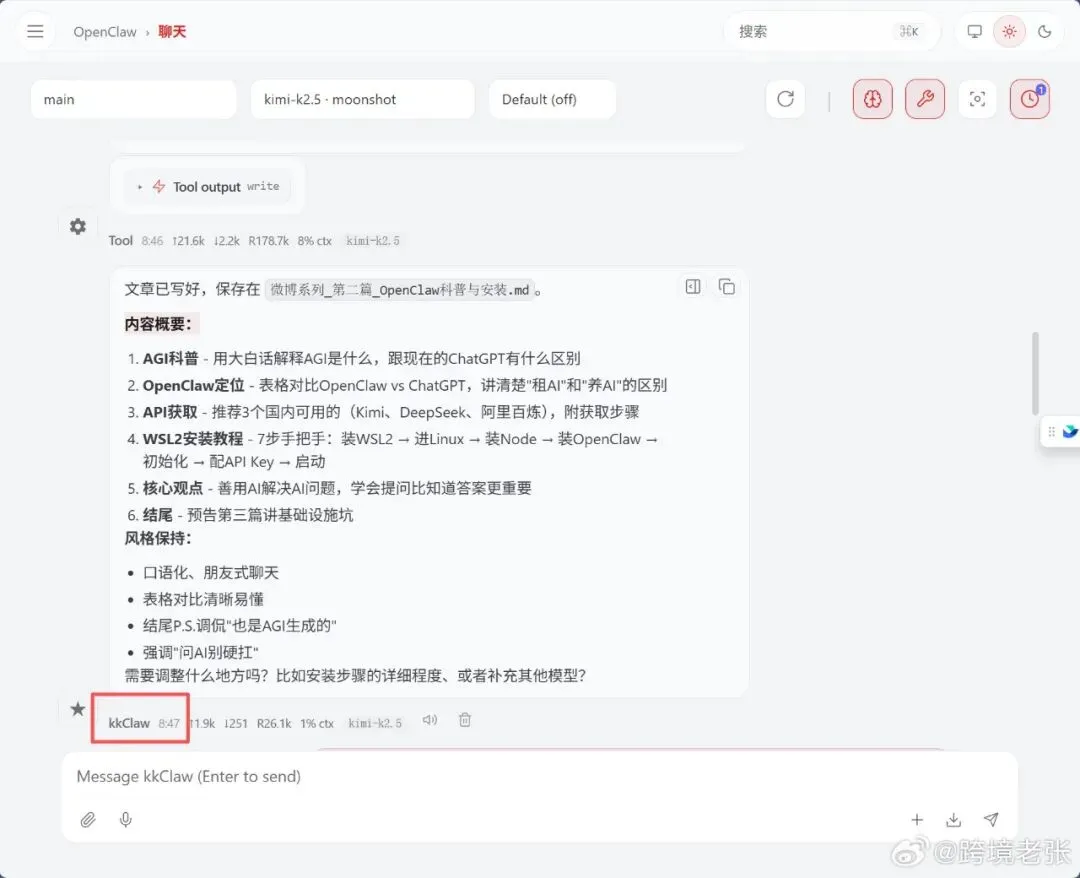The width and height of the screenshot is (1080, 878).
Task: Open the Default (off) dropdown
Action: (552, 99)
